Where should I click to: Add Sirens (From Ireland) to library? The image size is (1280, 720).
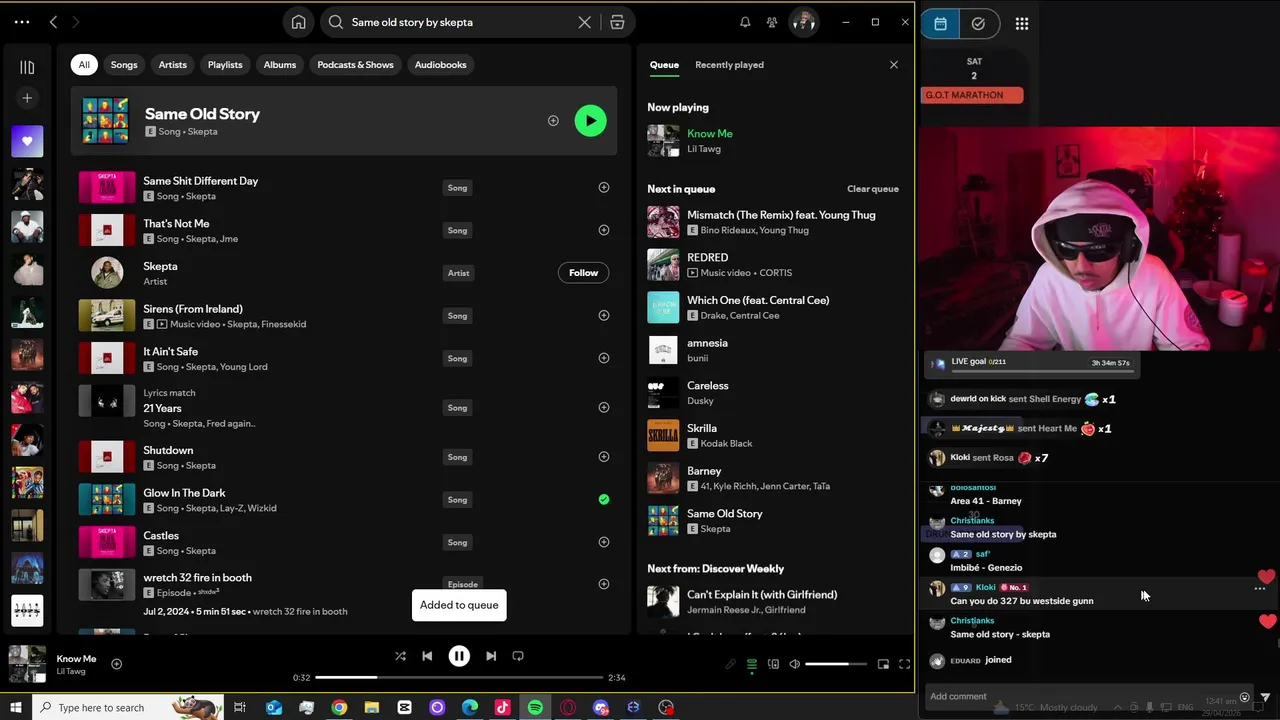(603, 315)
